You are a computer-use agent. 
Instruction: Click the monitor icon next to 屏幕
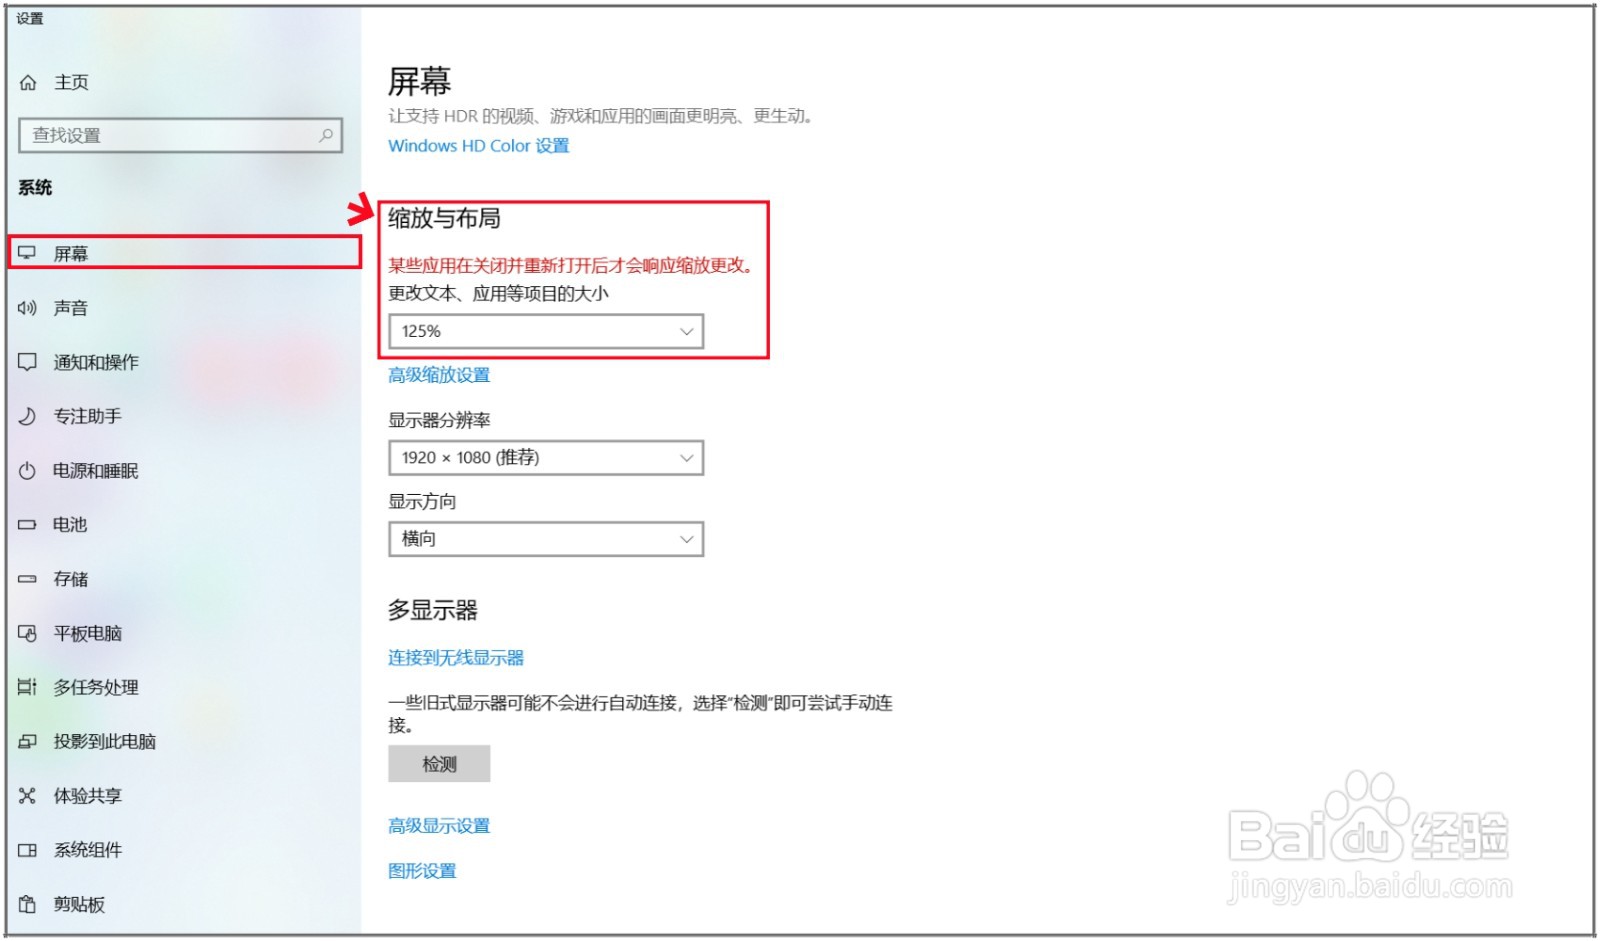[x=28, y=253]
